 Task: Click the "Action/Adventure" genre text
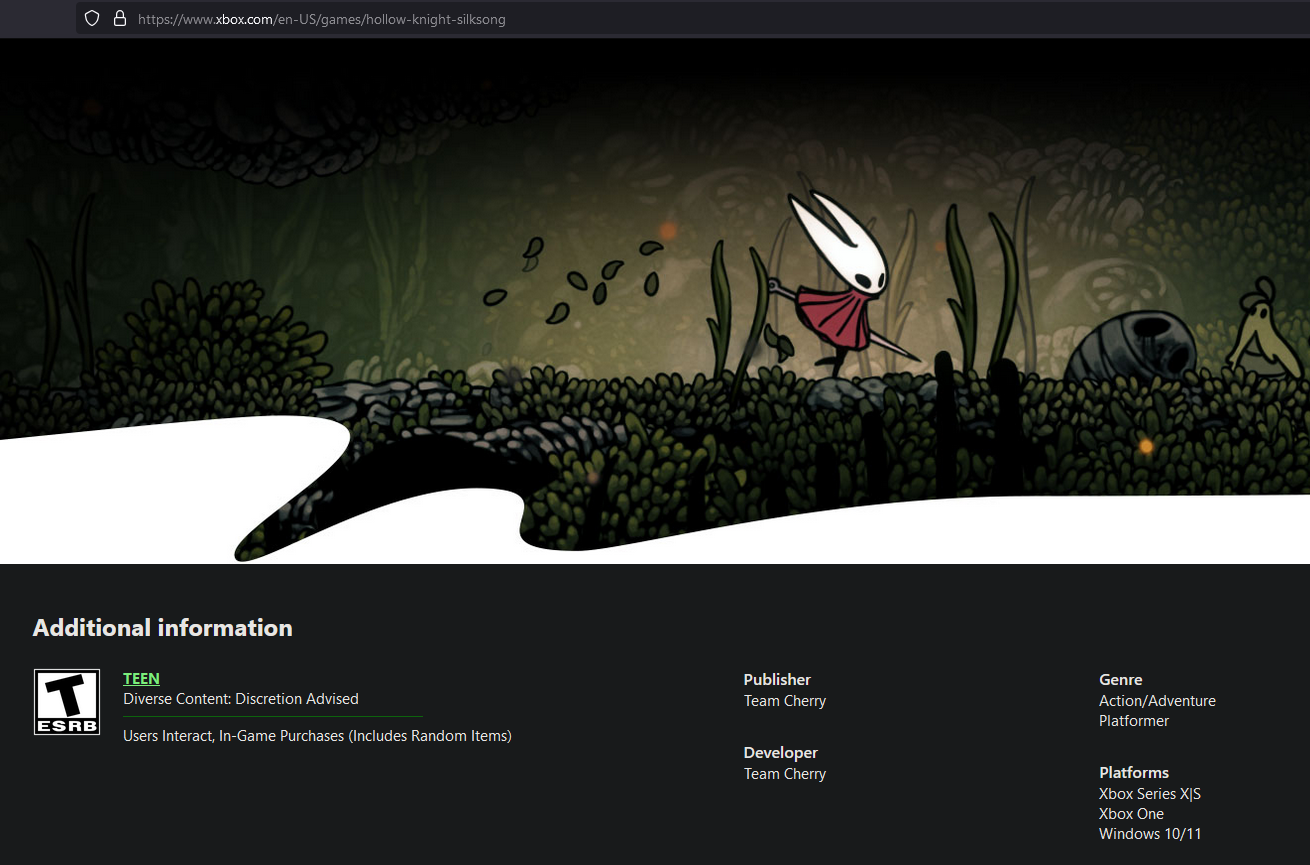(x=1157, y=701)
